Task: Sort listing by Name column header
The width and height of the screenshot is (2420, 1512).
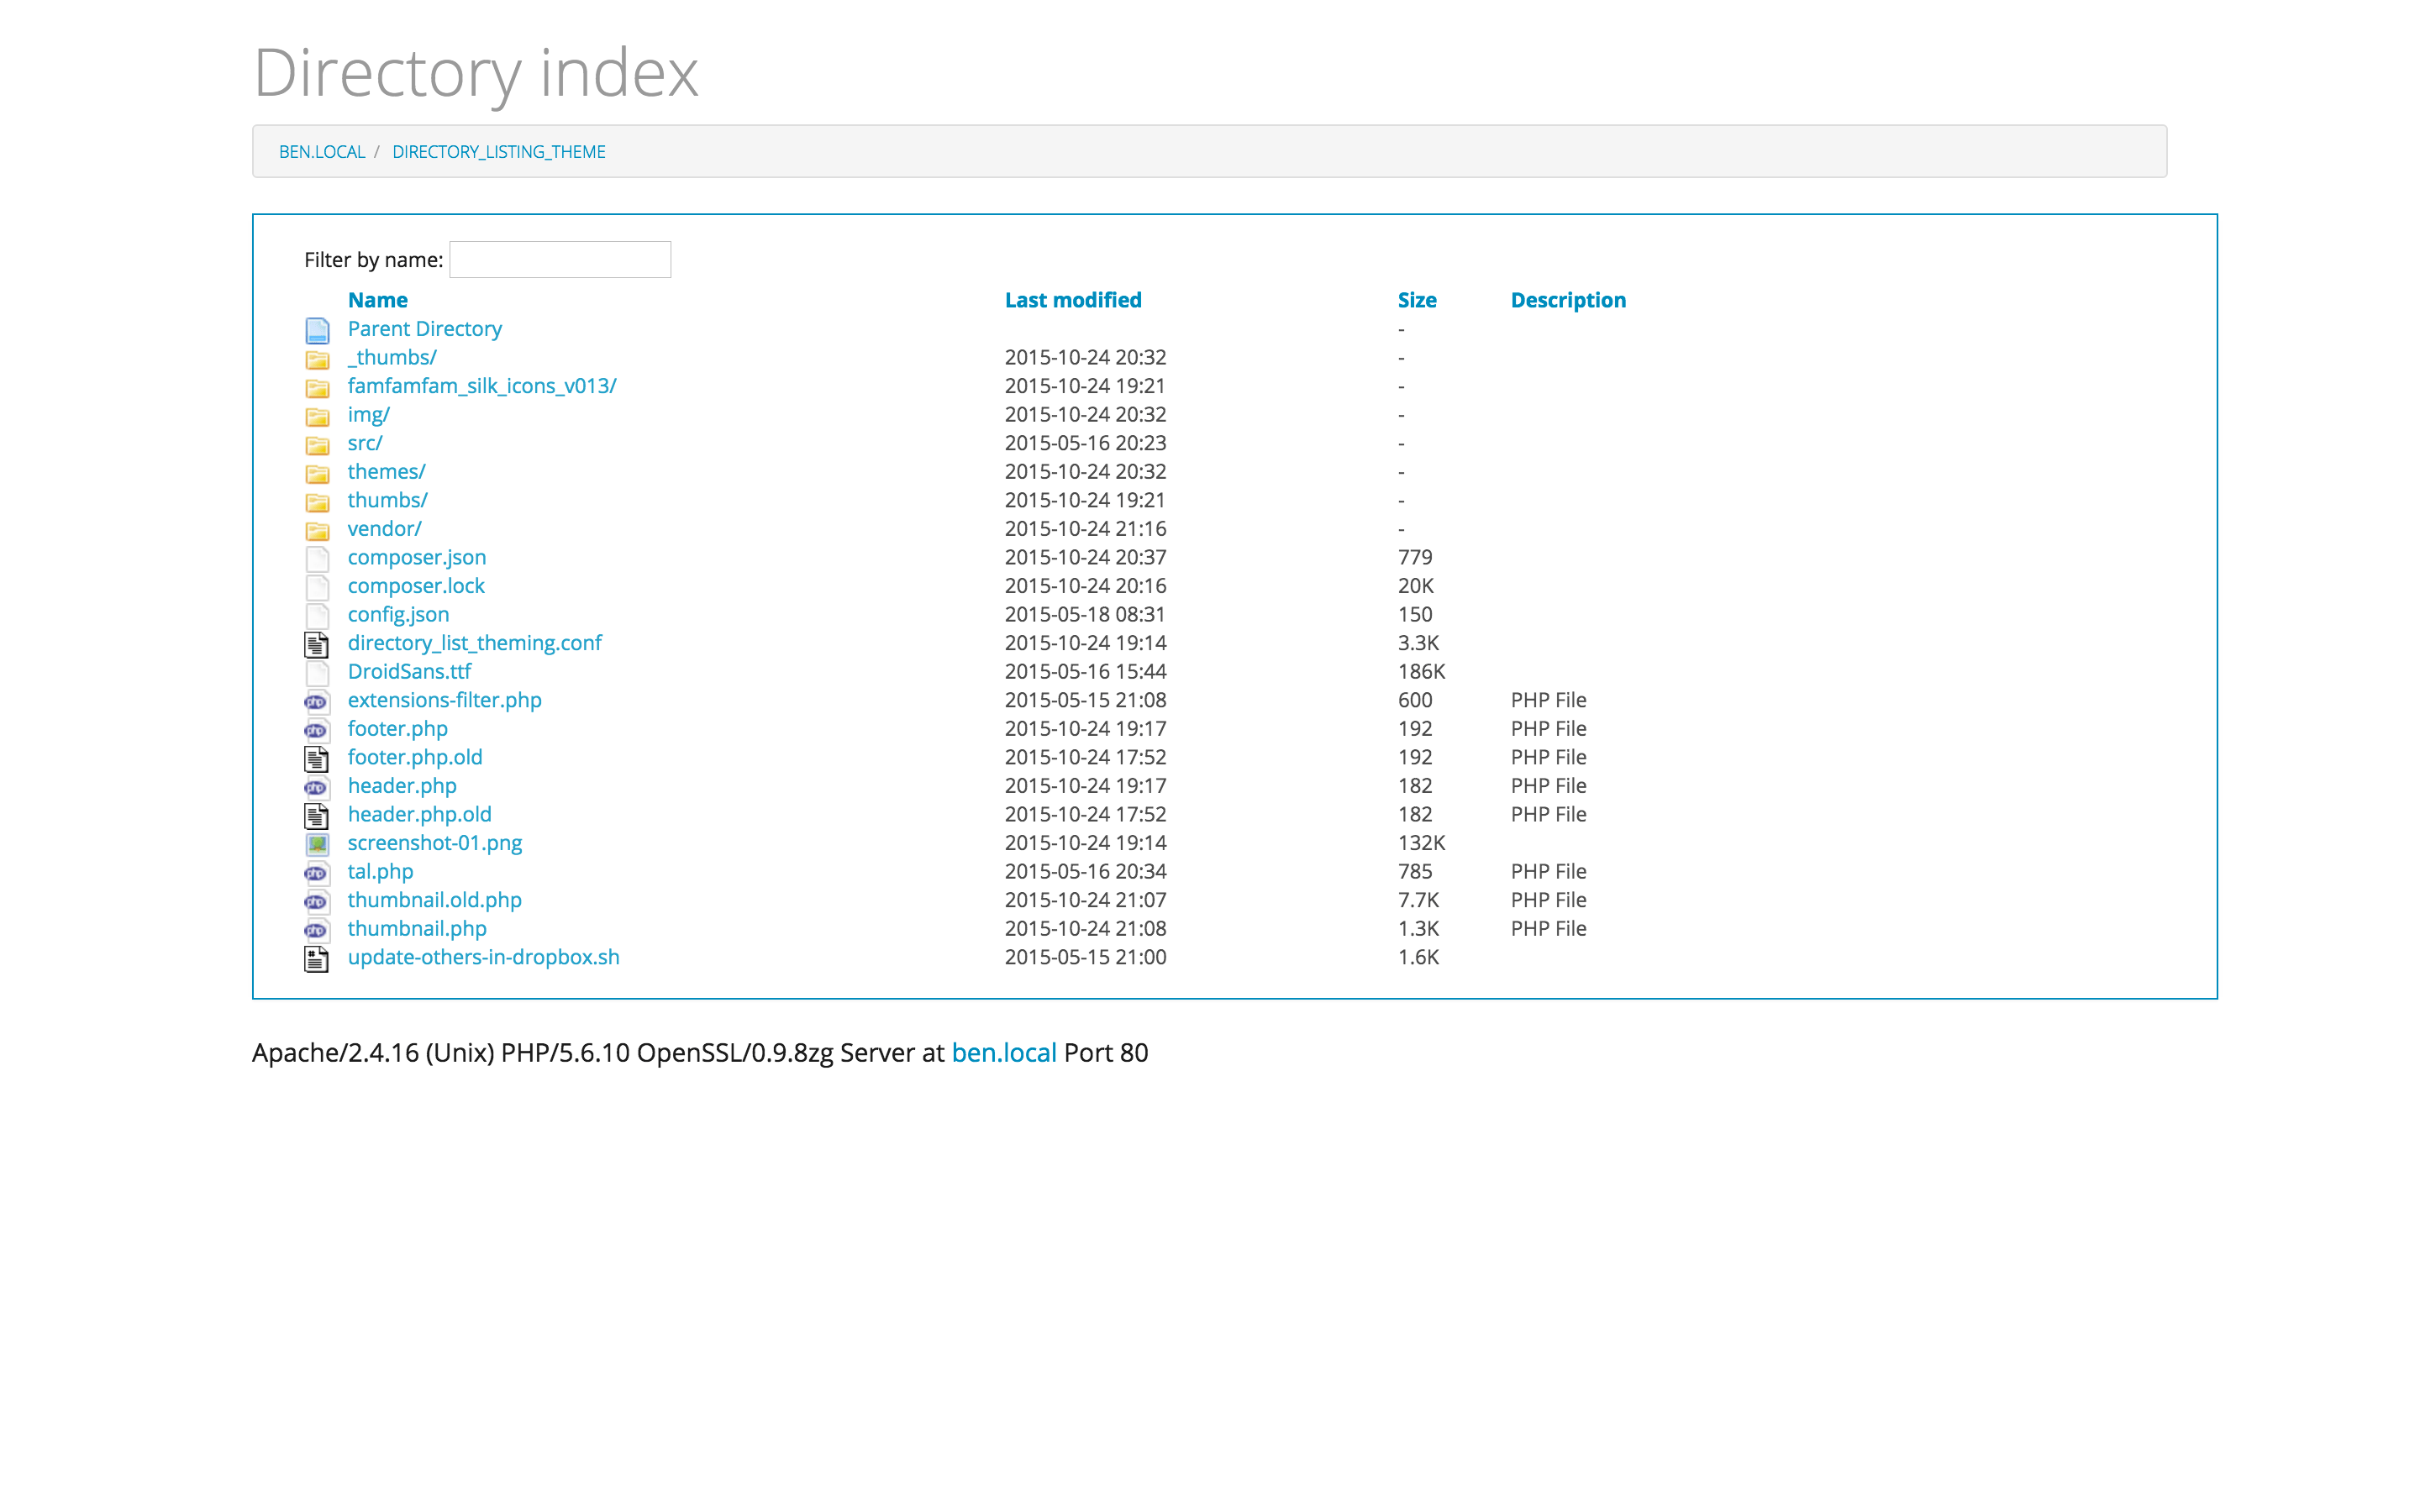Action: click(377, 300)
